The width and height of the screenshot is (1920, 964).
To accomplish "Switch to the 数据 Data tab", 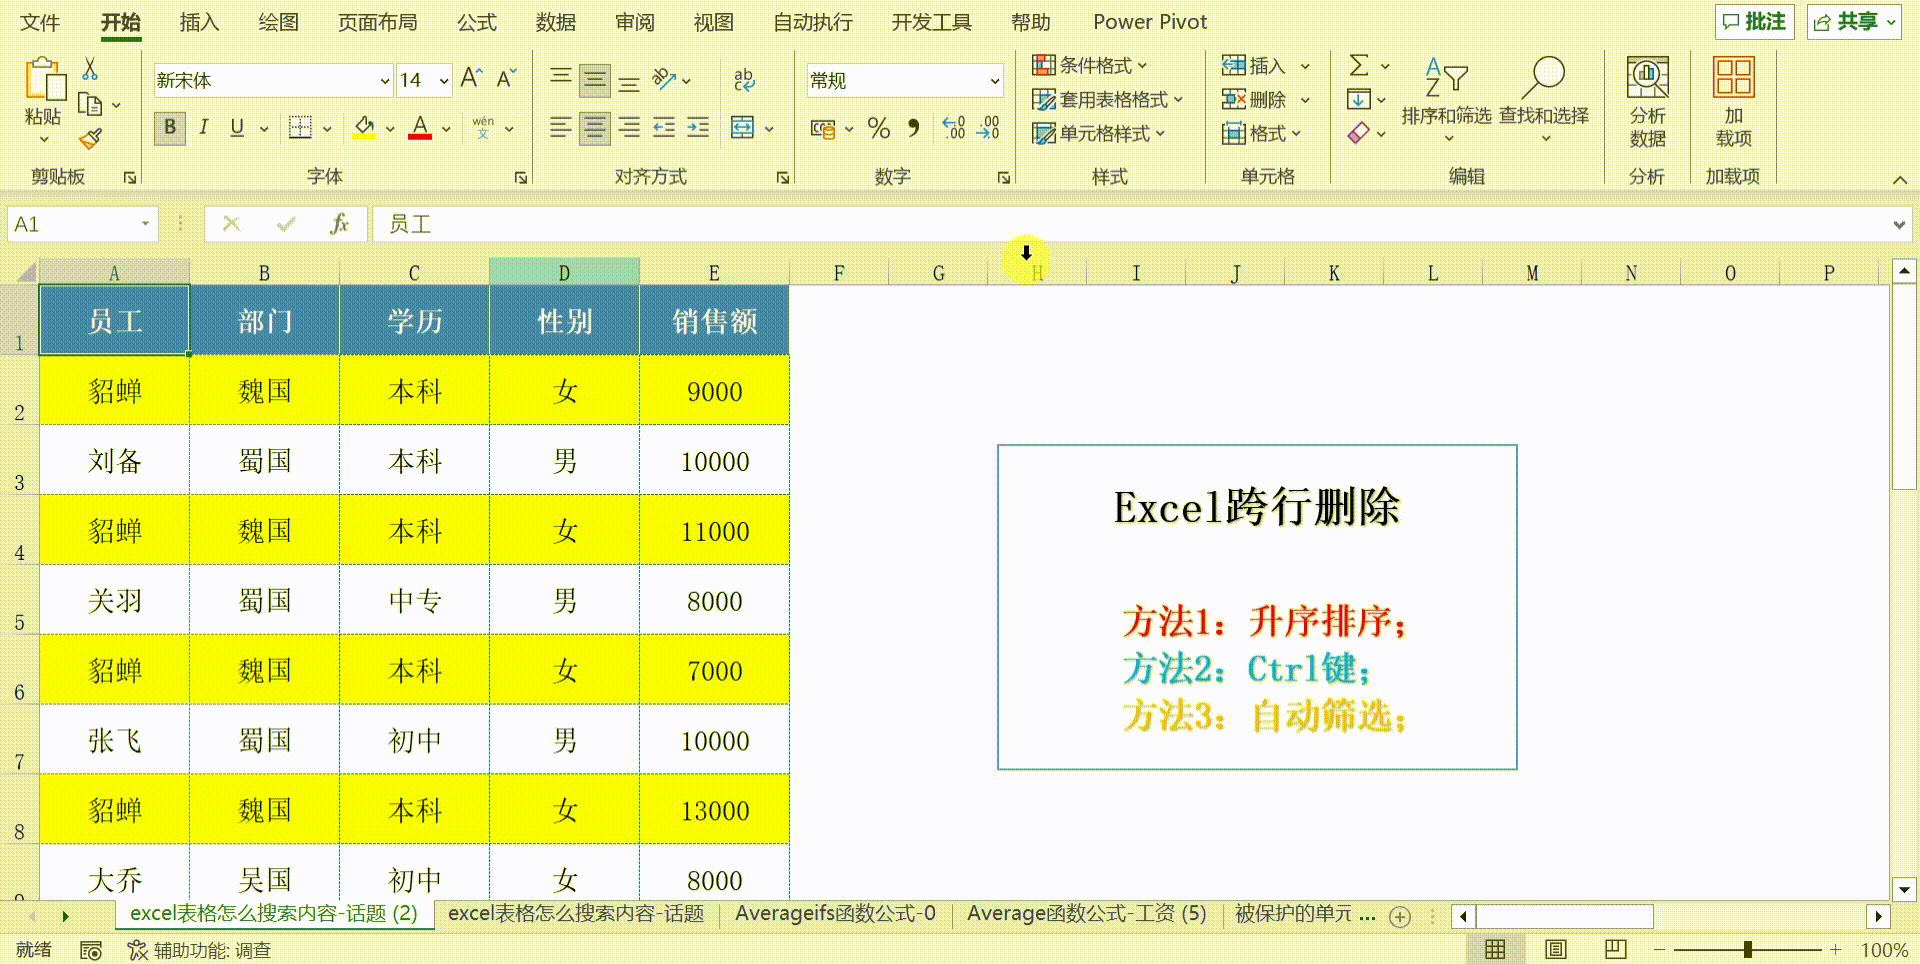I will tap(555, 22).
